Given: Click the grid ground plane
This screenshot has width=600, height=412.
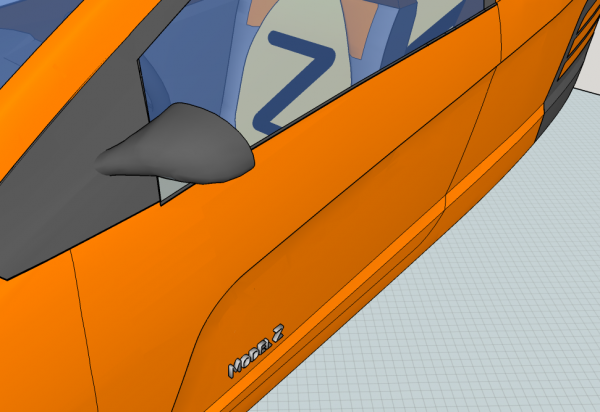Looking at the screenshot, I should 500,320.
